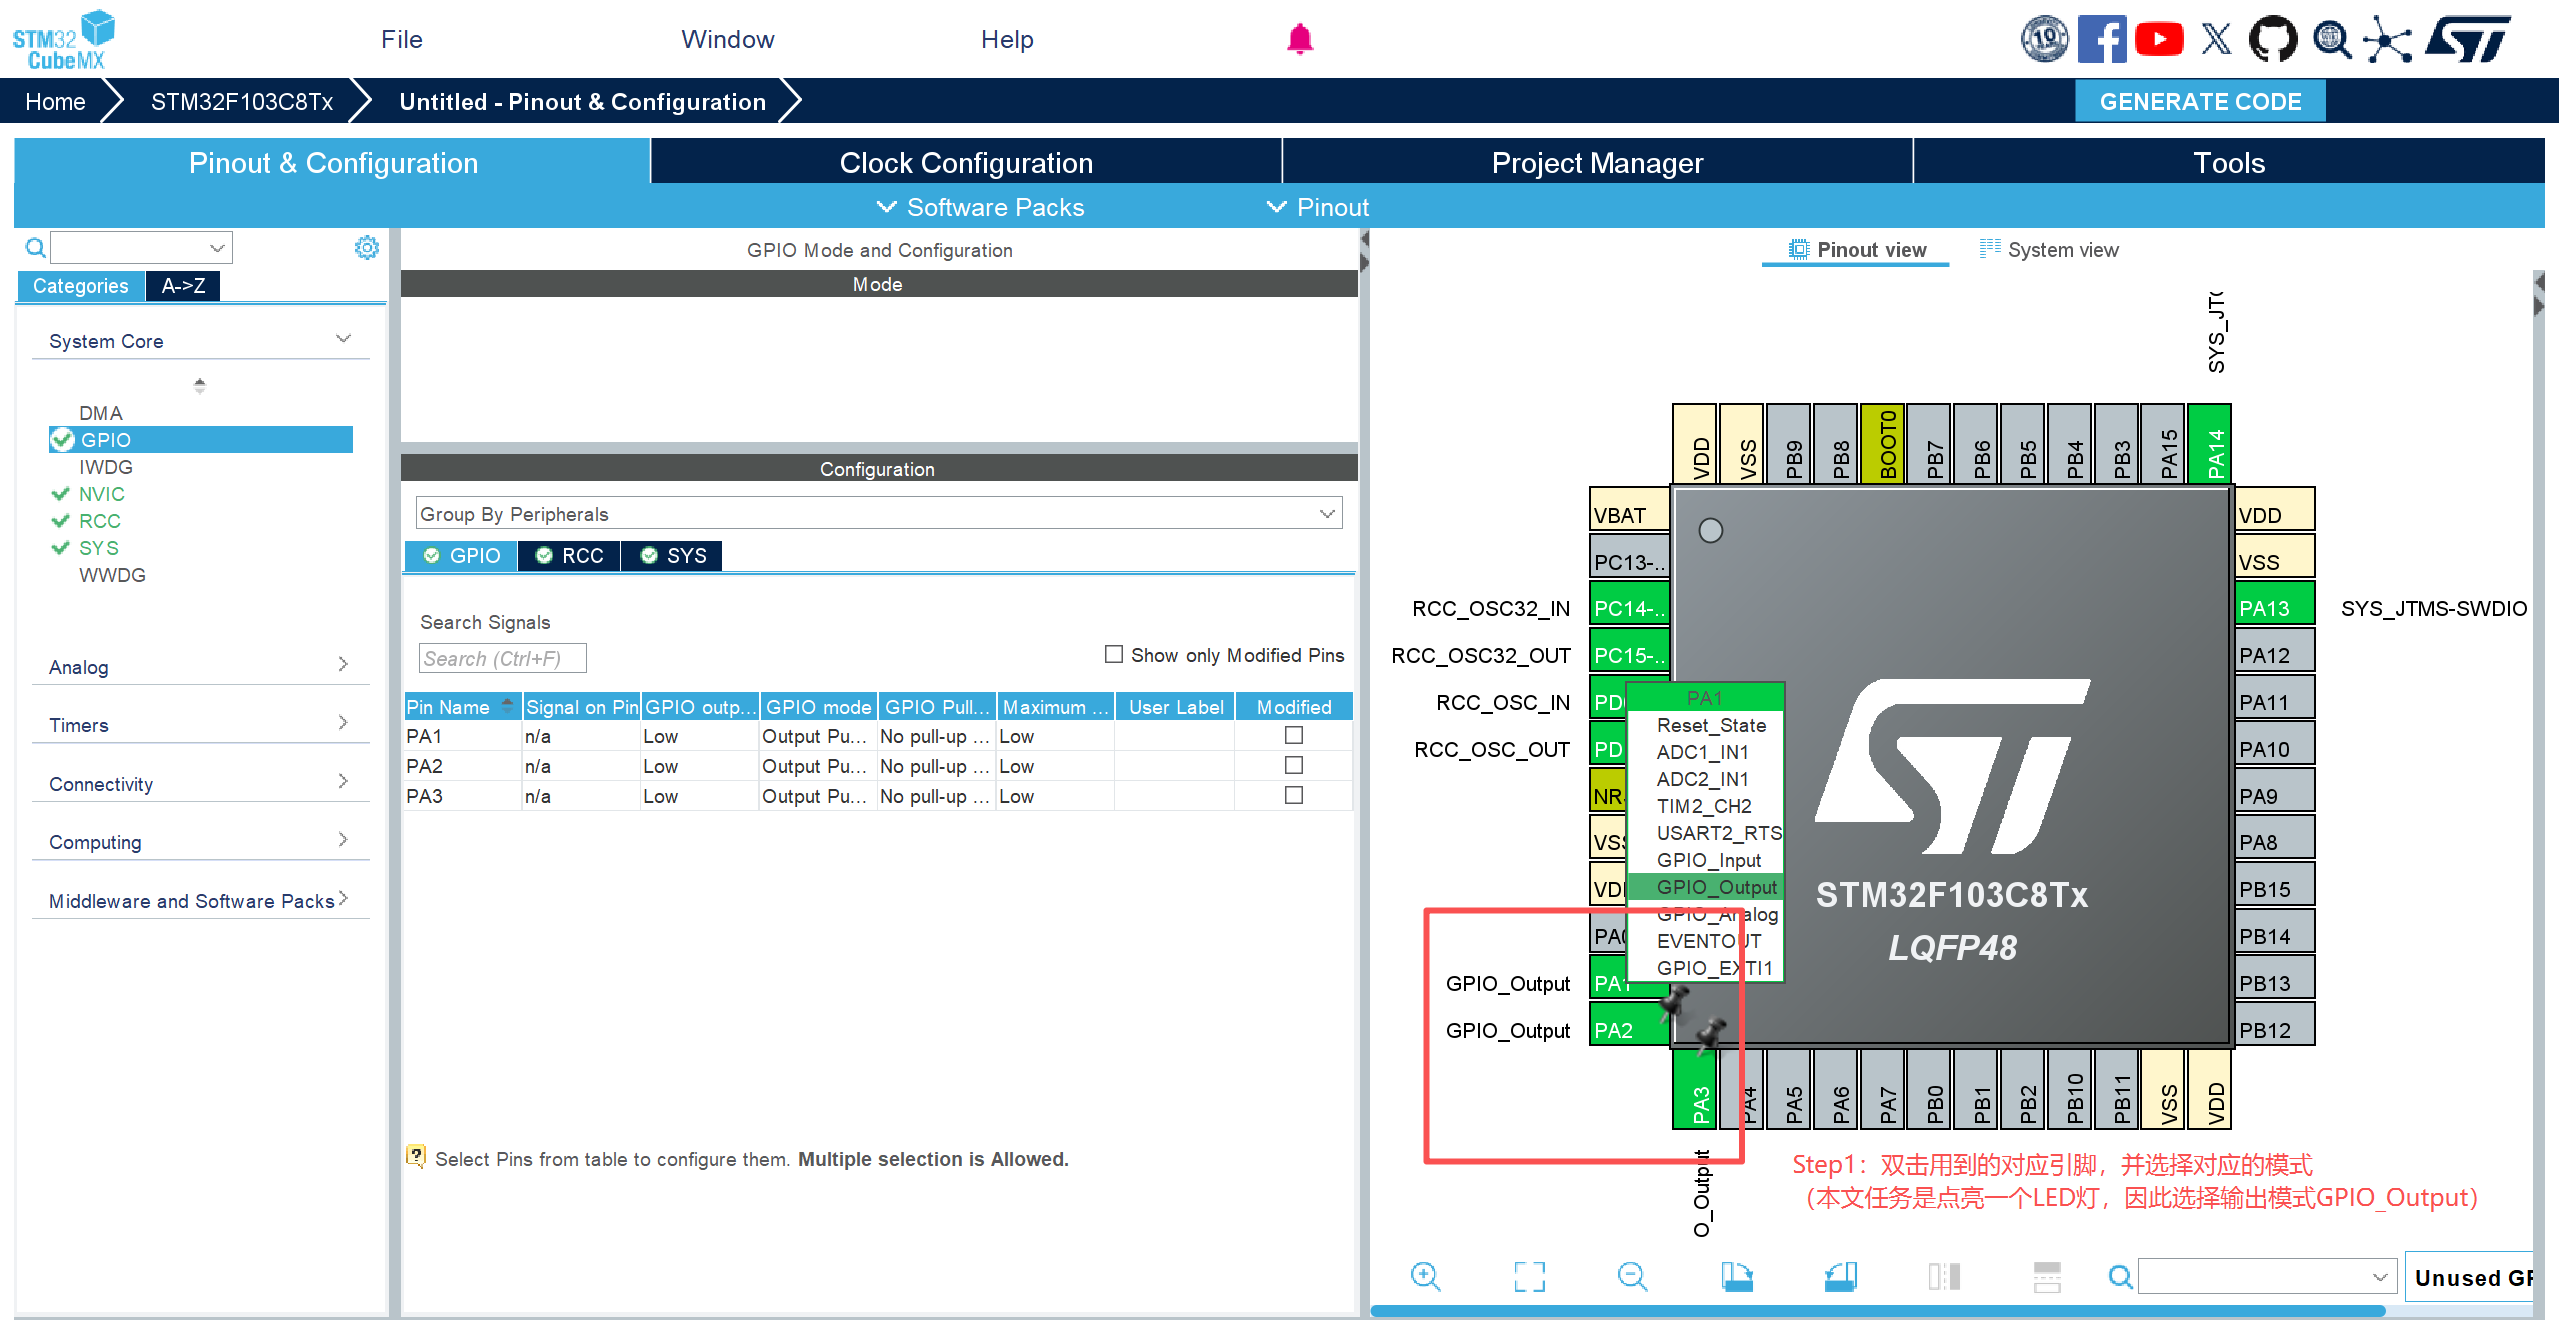Screen dimensions: 2559x1334
Task: Click the Facebook icon in header
Action: click(x=2101, y=39)
